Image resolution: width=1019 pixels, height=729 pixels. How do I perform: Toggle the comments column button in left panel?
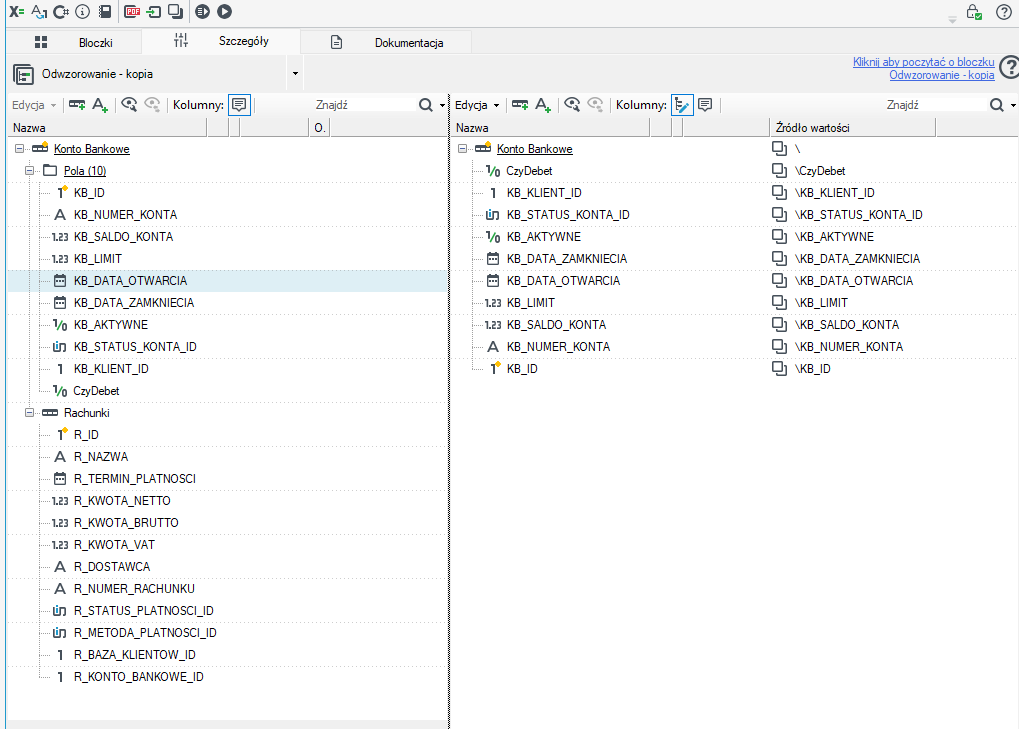[239, 105]
